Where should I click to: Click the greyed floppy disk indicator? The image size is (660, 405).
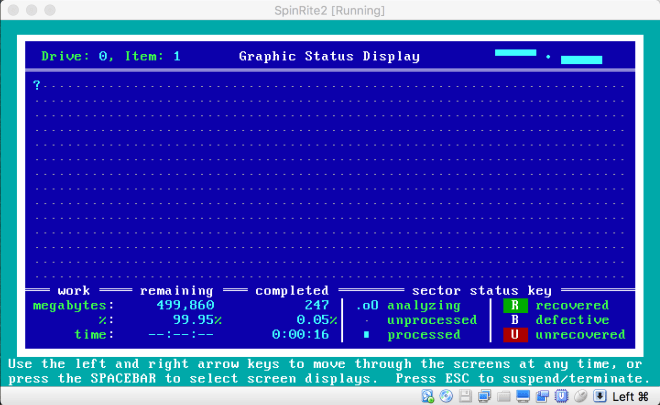[465, 396]
